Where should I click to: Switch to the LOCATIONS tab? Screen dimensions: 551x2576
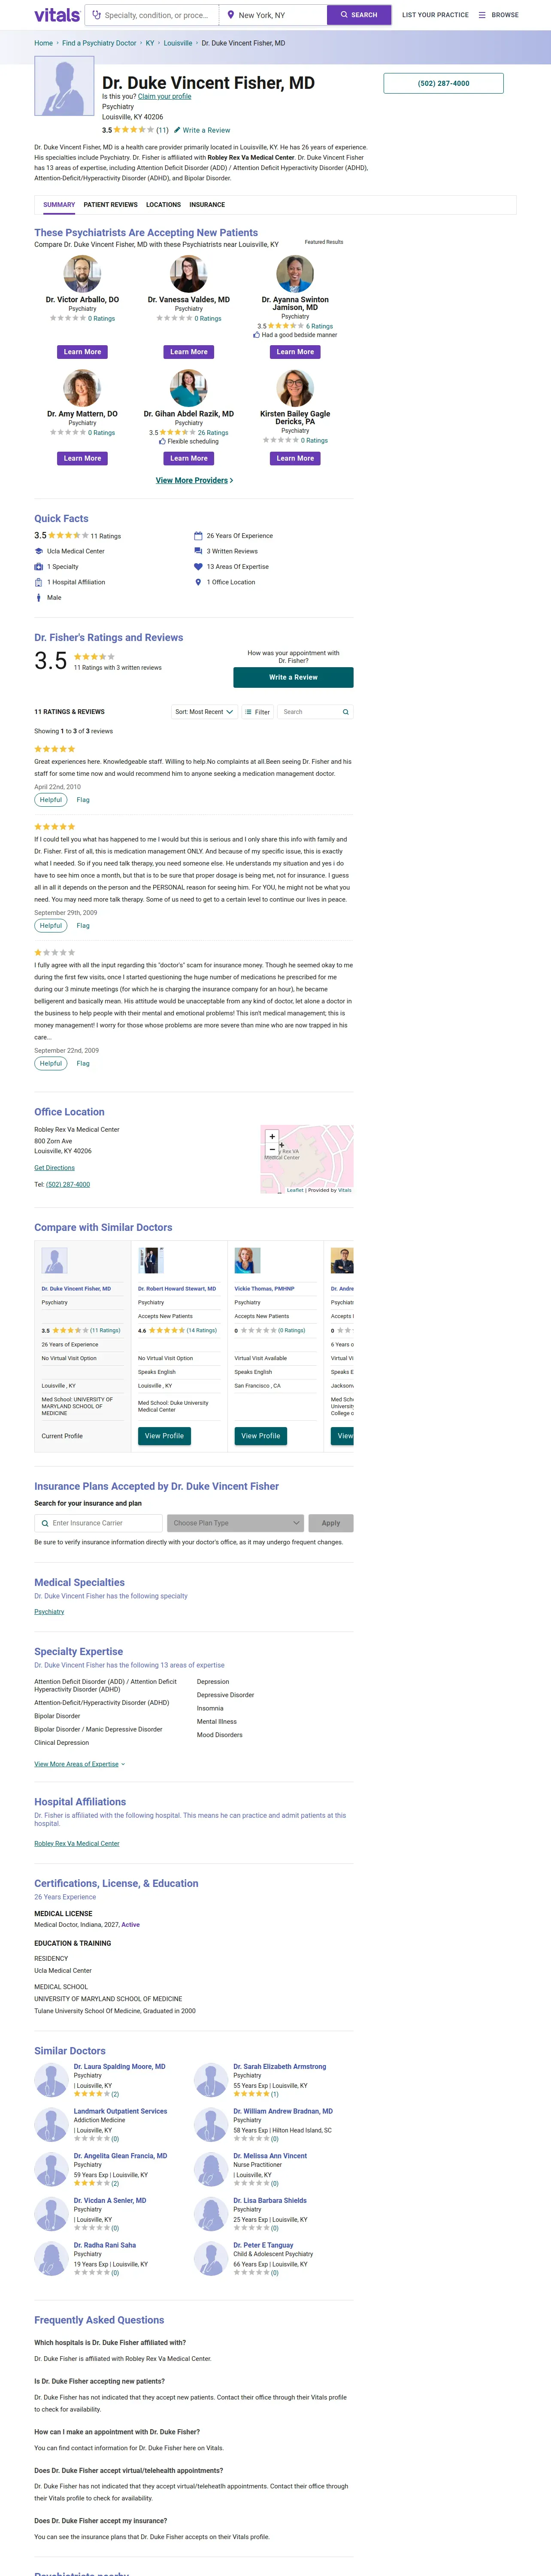163,204
